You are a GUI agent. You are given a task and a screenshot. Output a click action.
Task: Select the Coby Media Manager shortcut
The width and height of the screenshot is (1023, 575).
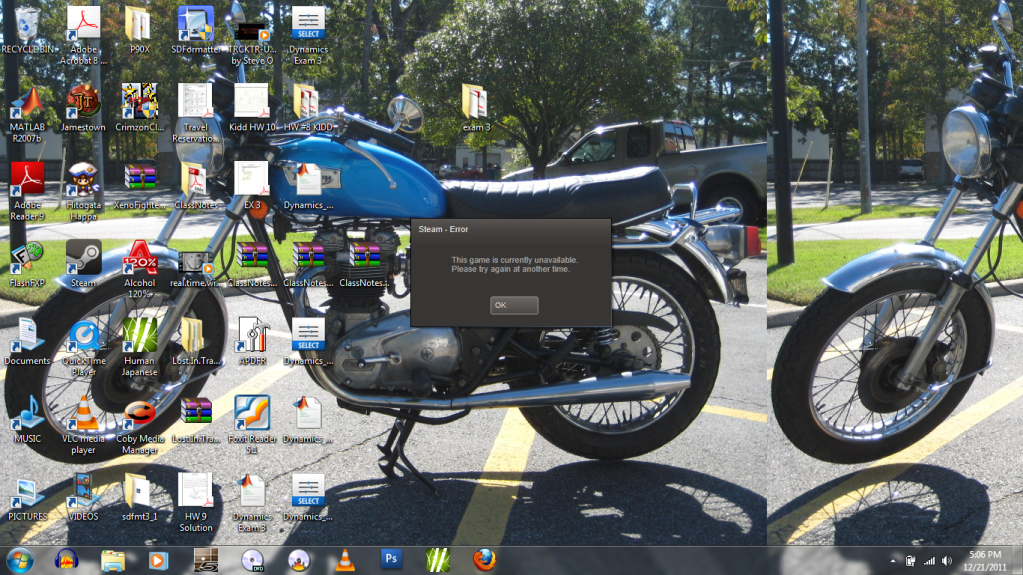coord(139,426)
